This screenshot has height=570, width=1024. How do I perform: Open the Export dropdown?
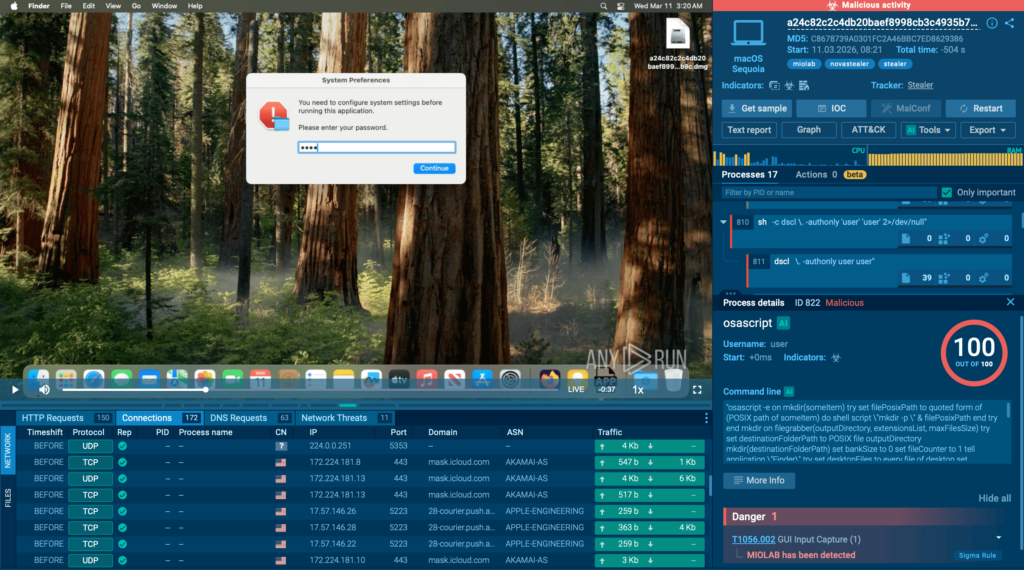987,130
